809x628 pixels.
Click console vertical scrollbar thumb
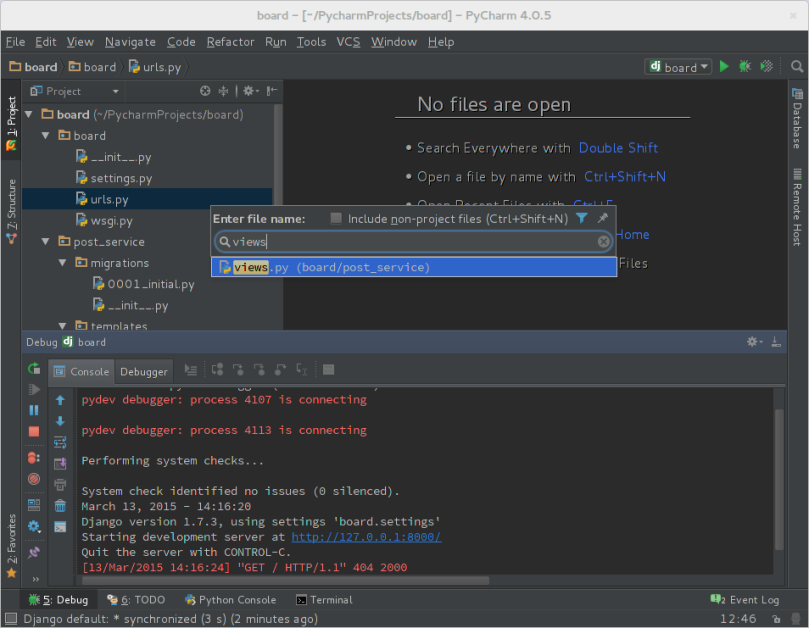(779, 479)
